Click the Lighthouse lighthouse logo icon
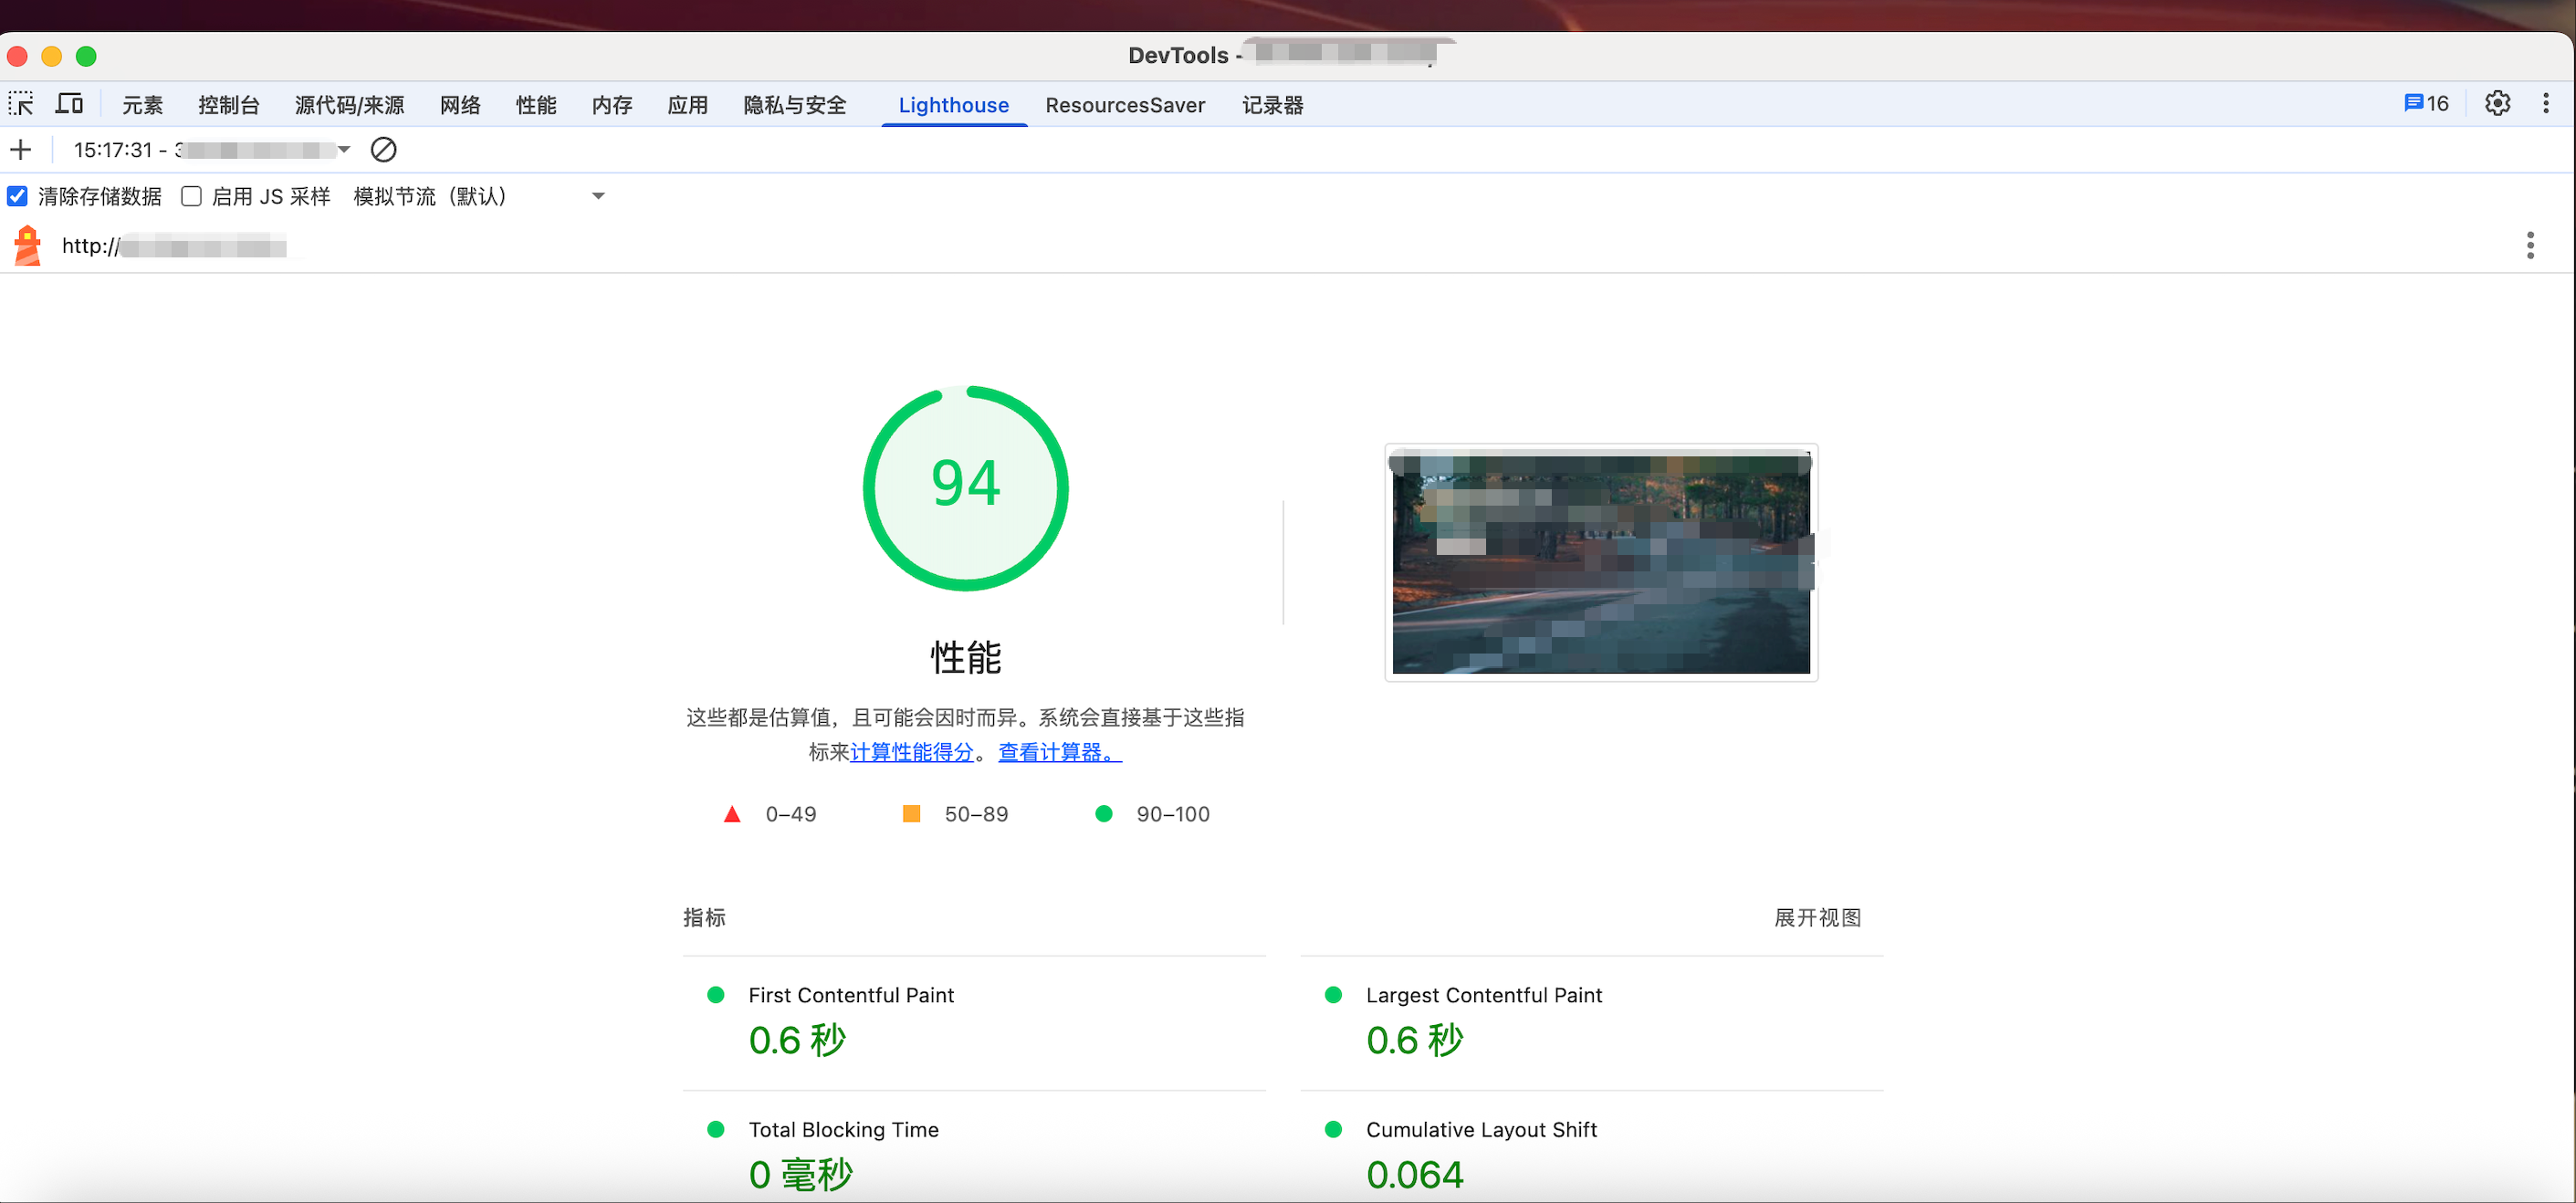Screen dimensions: 2576x1203 point(28,246)
